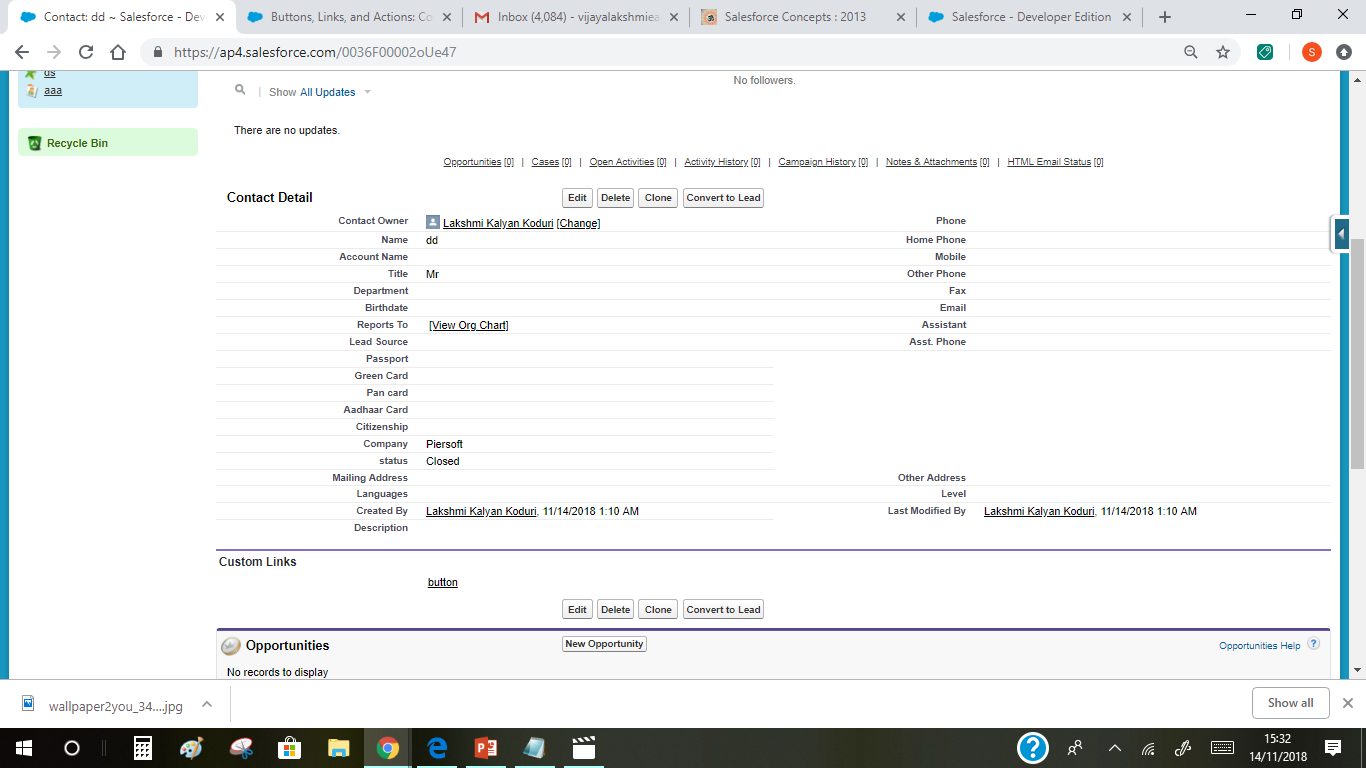This screenshot has width=1366, height=768.
Task: Click the browser back arrow
Action: coord(22,52)
